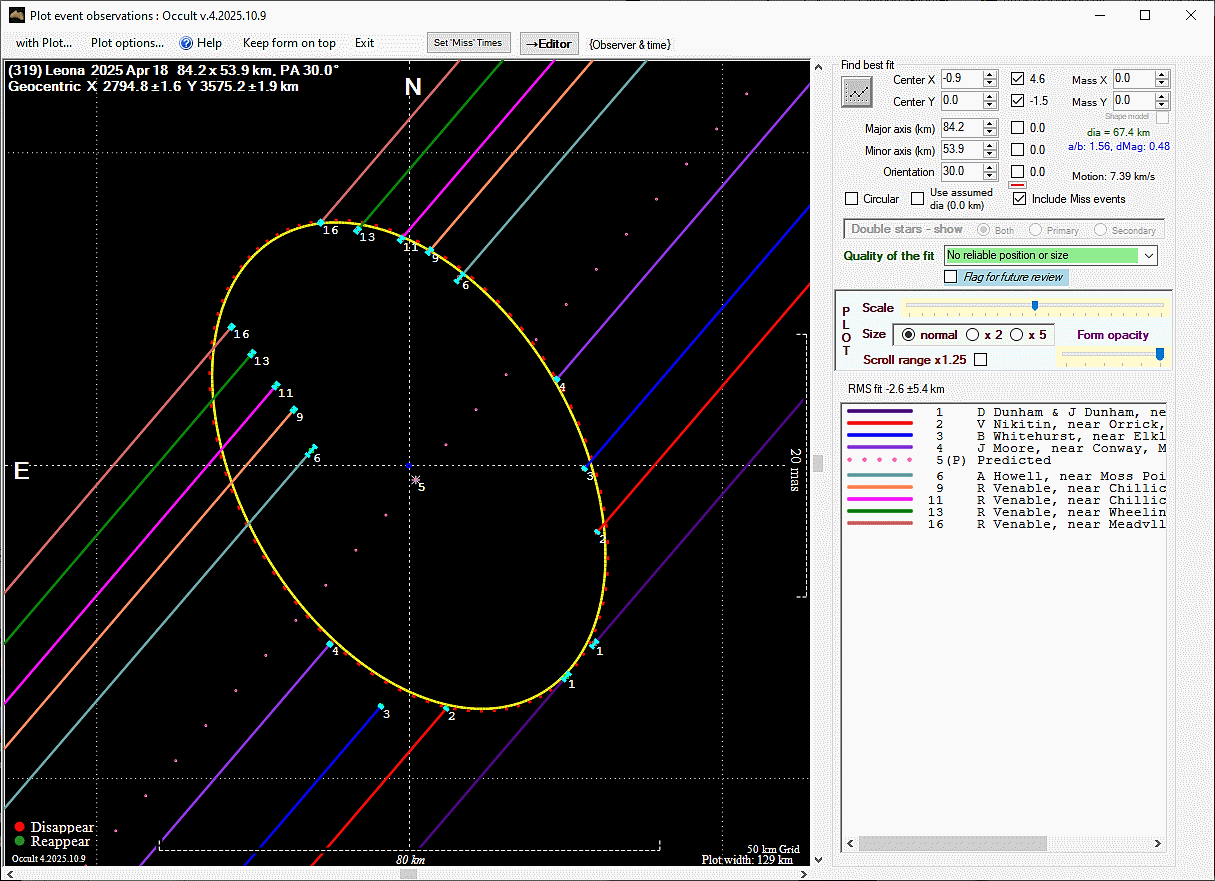Enable the Scroll range x1.25 checkbox

(980, 359)
